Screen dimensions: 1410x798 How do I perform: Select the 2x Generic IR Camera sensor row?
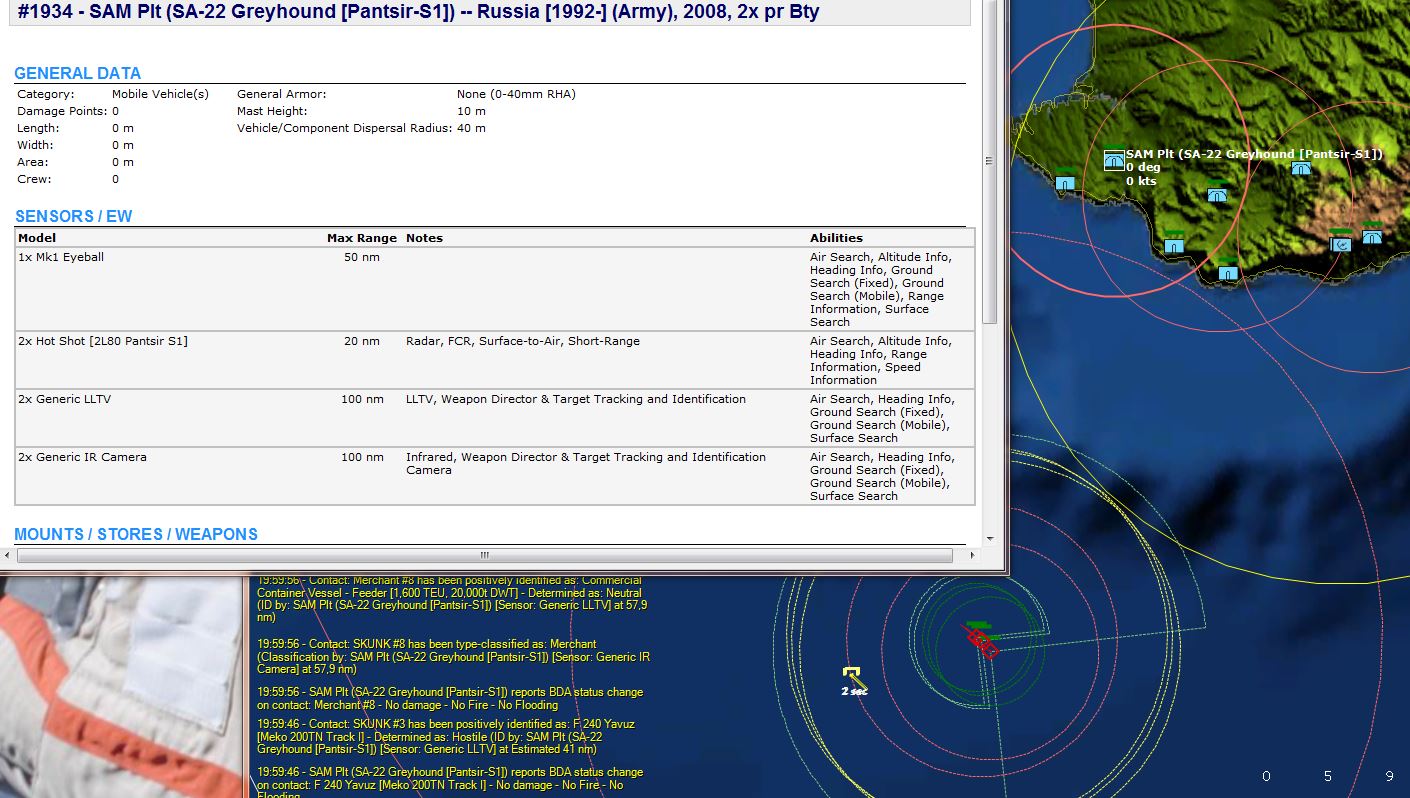[495, 476]
